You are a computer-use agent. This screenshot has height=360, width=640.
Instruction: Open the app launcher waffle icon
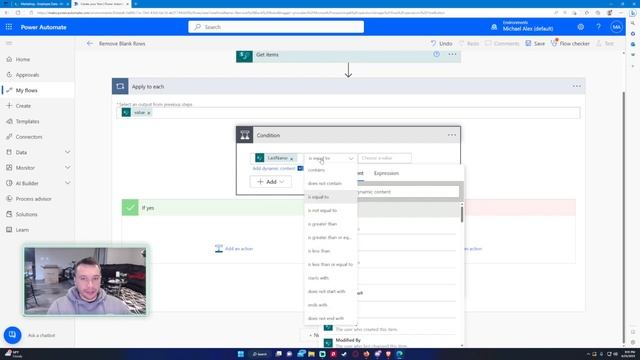pos(9,27)
